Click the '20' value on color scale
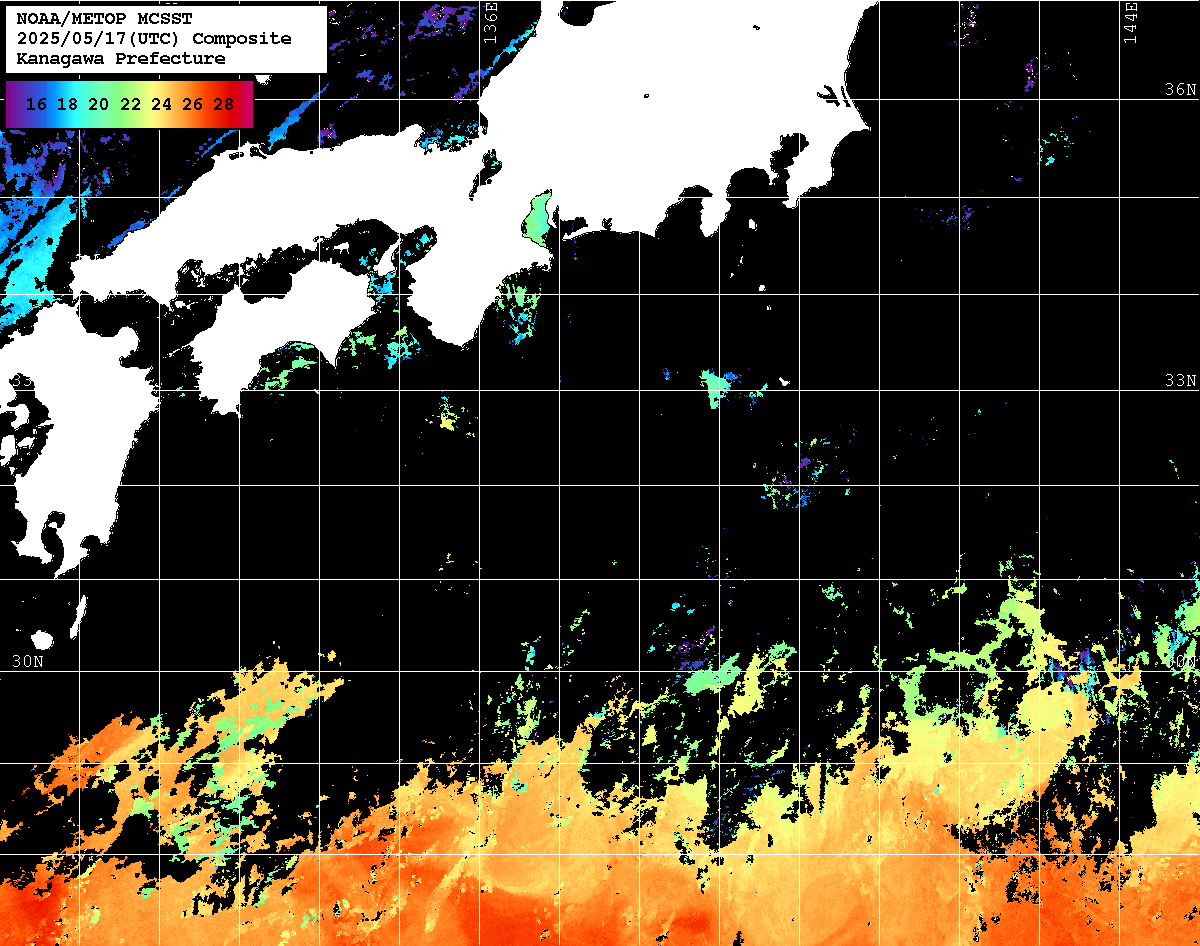Viewport: 1200px width, 946px height. (99, 104)
